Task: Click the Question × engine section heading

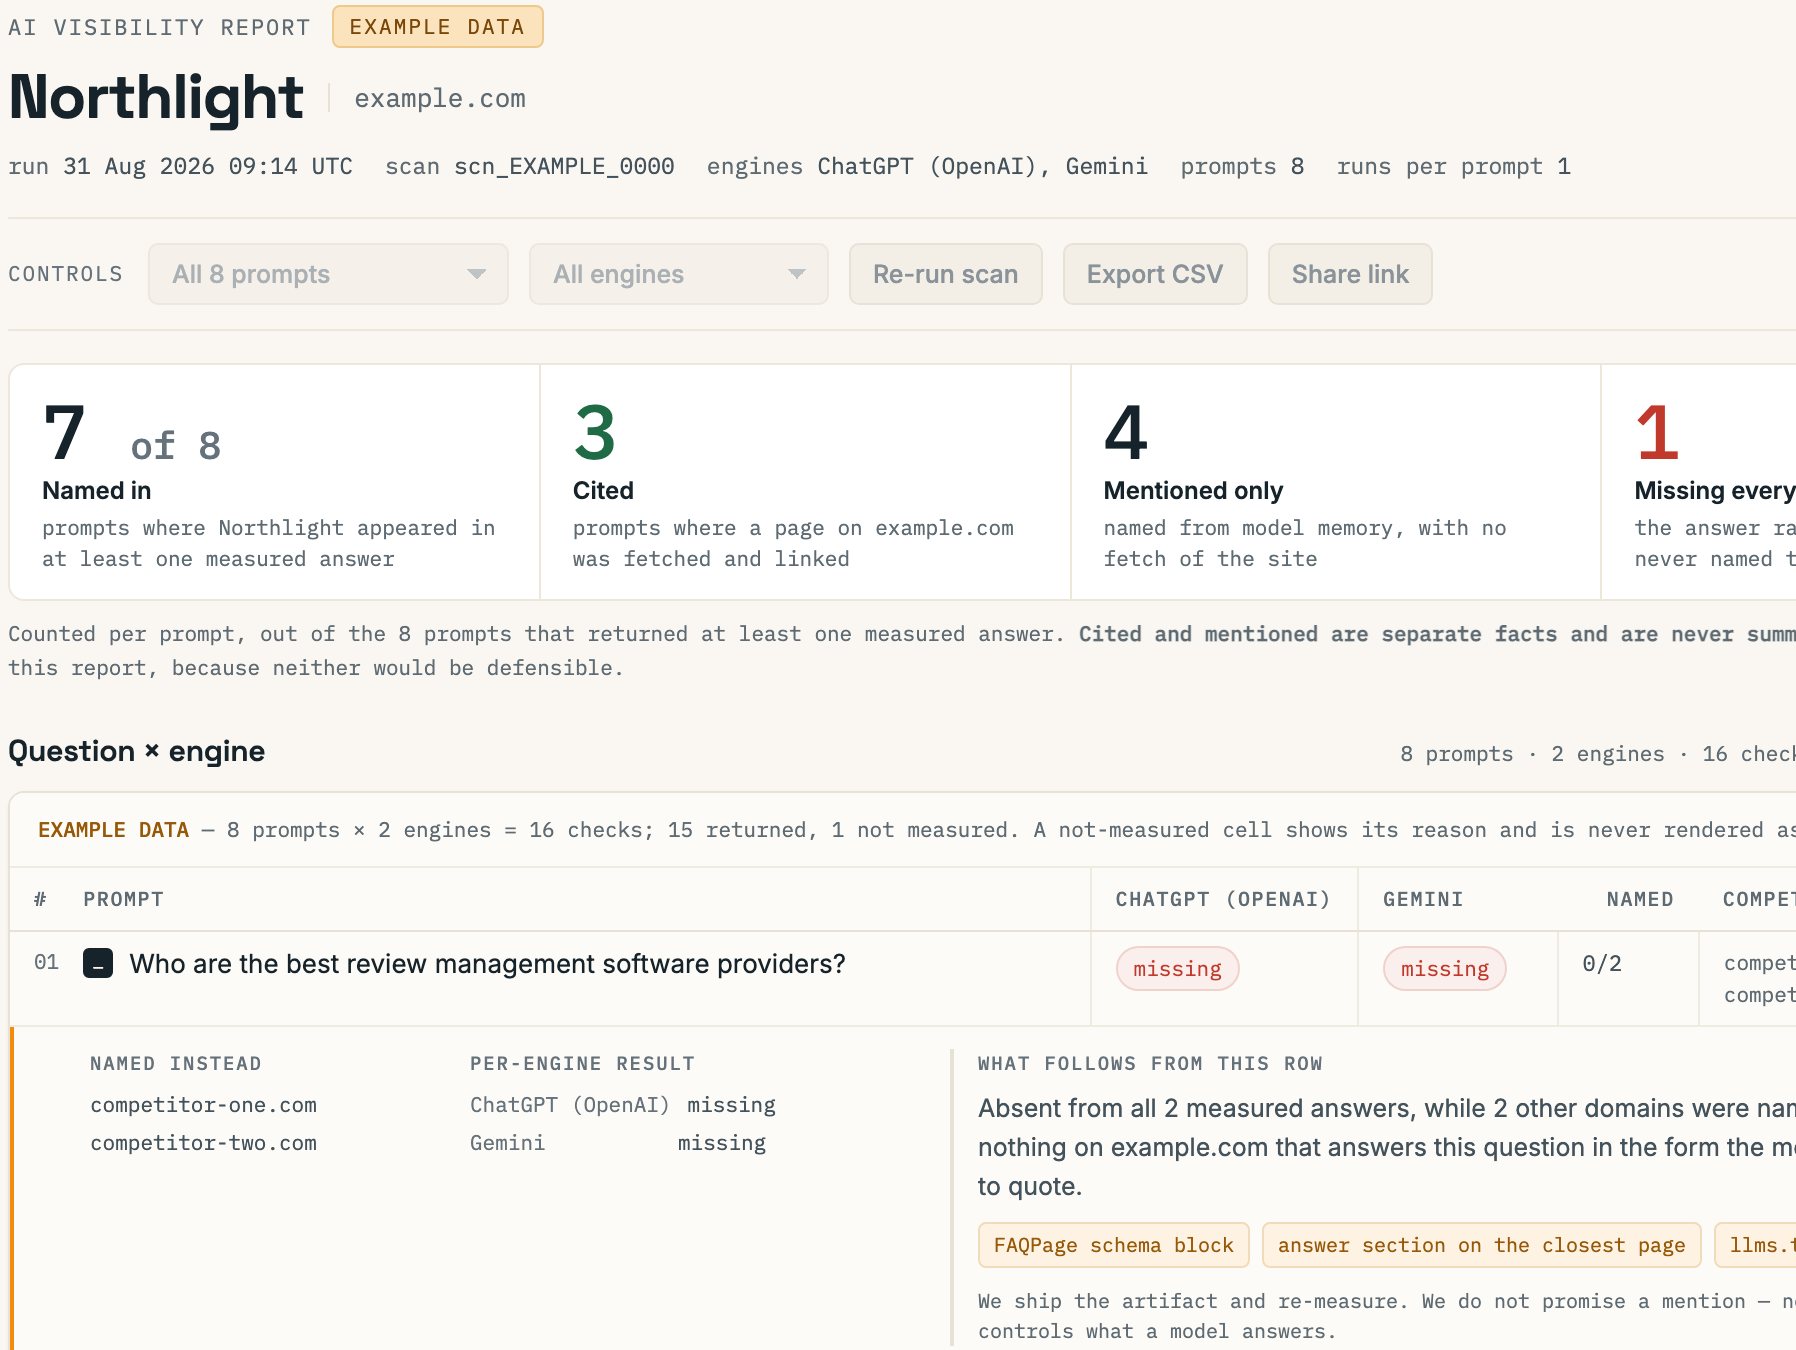Action: [x=137, y=752]
